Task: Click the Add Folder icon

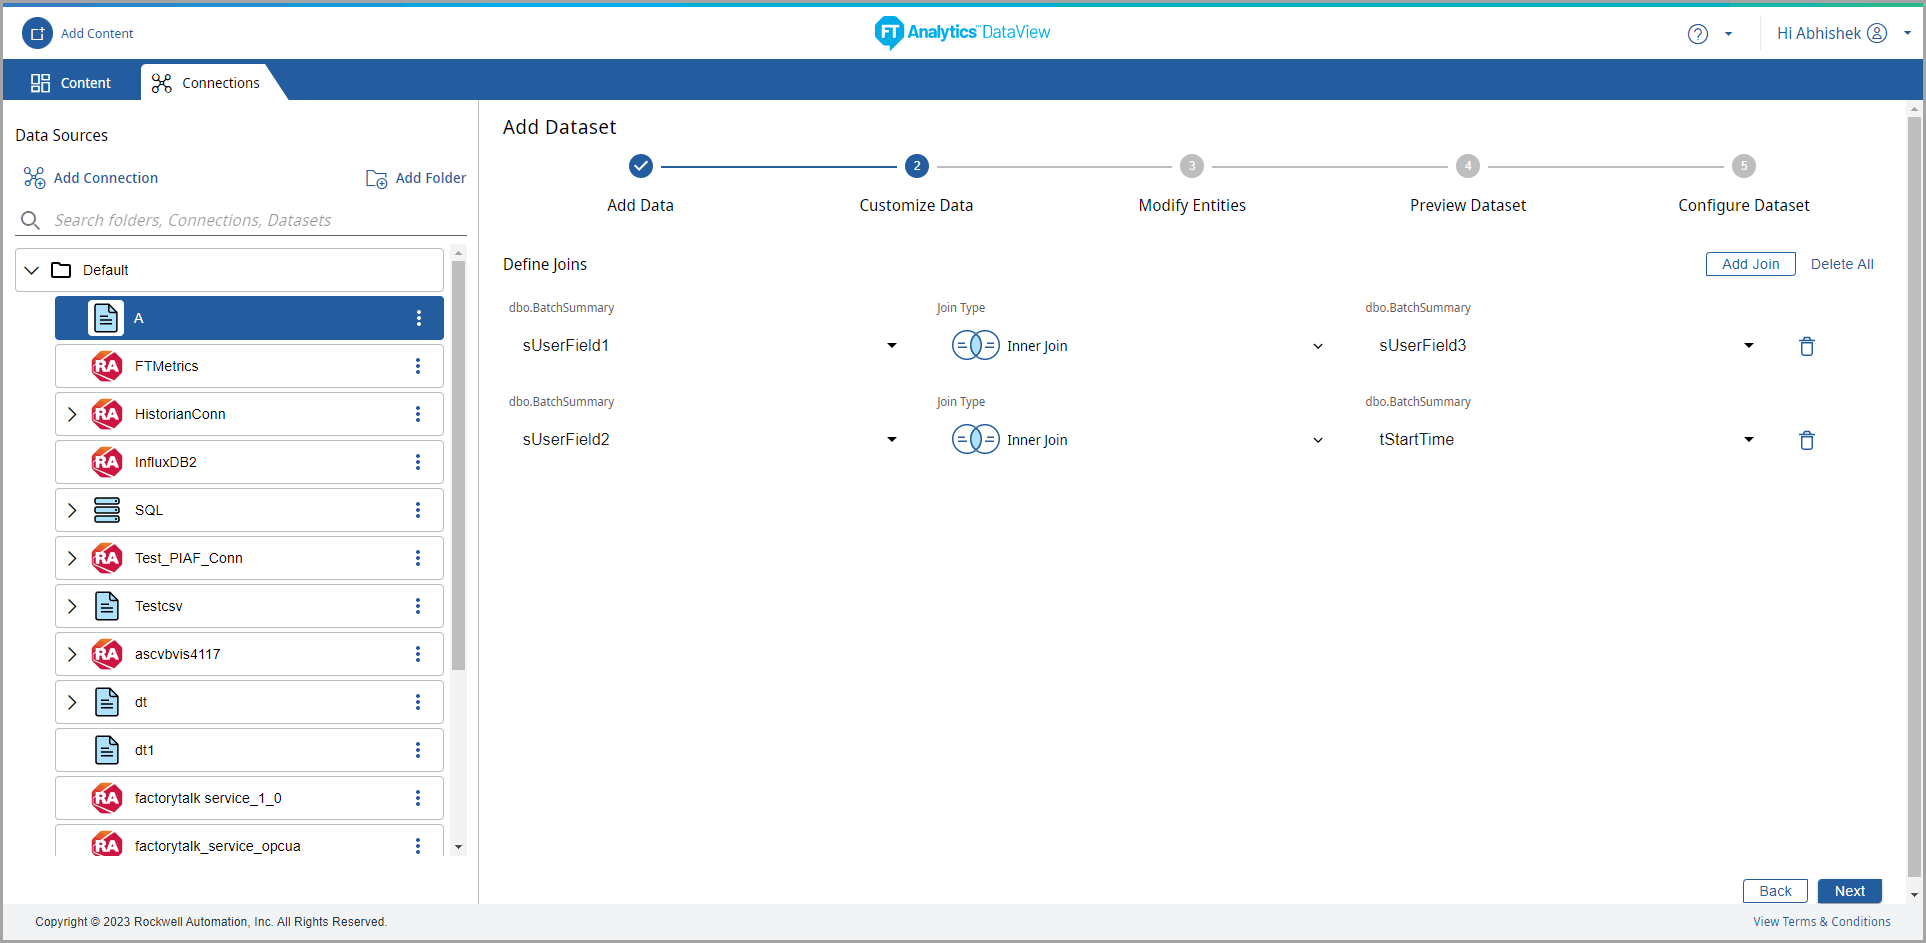Action: click(x=376, y=178)
